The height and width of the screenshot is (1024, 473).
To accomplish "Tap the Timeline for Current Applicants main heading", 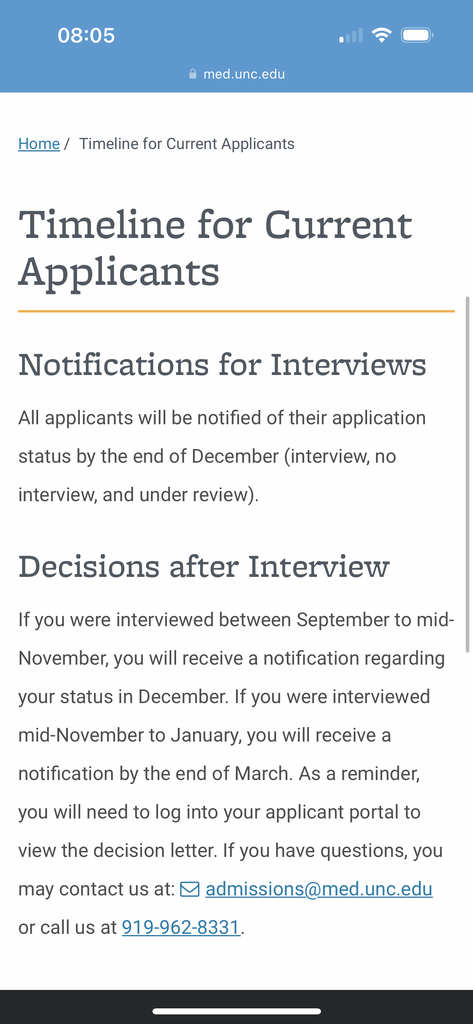I will tap(216, 248).
